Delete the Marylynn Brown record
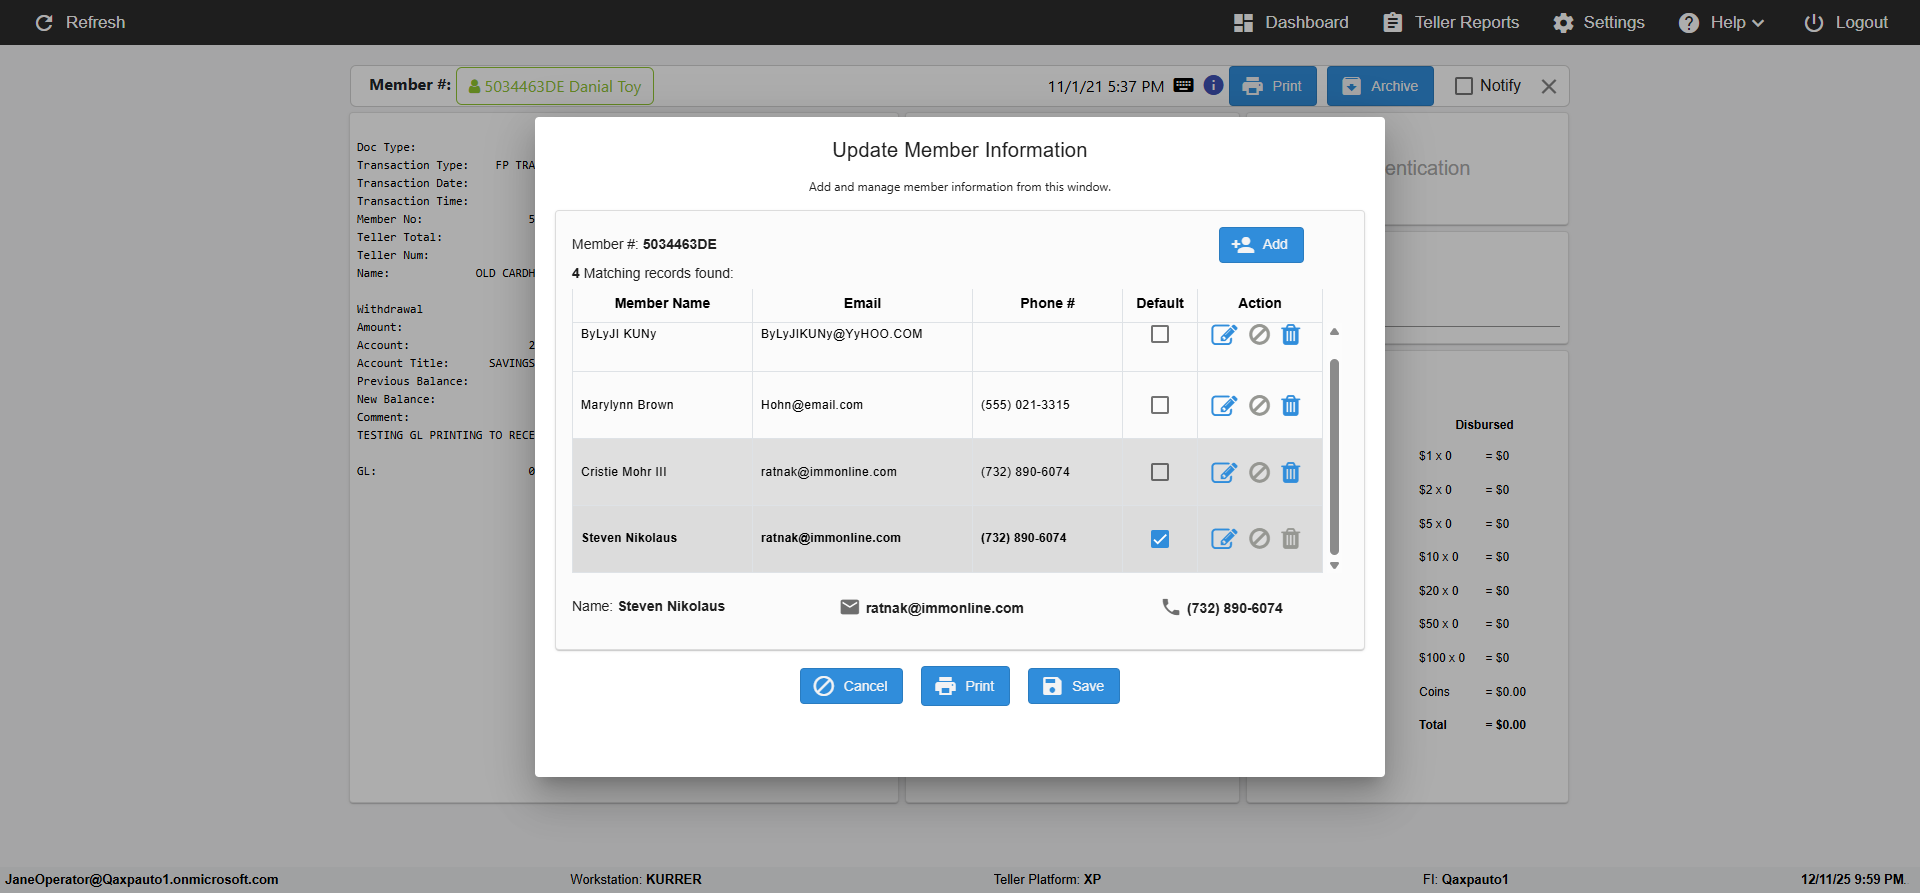The height and width of the screenshot is (893, 1920). 1291,405
